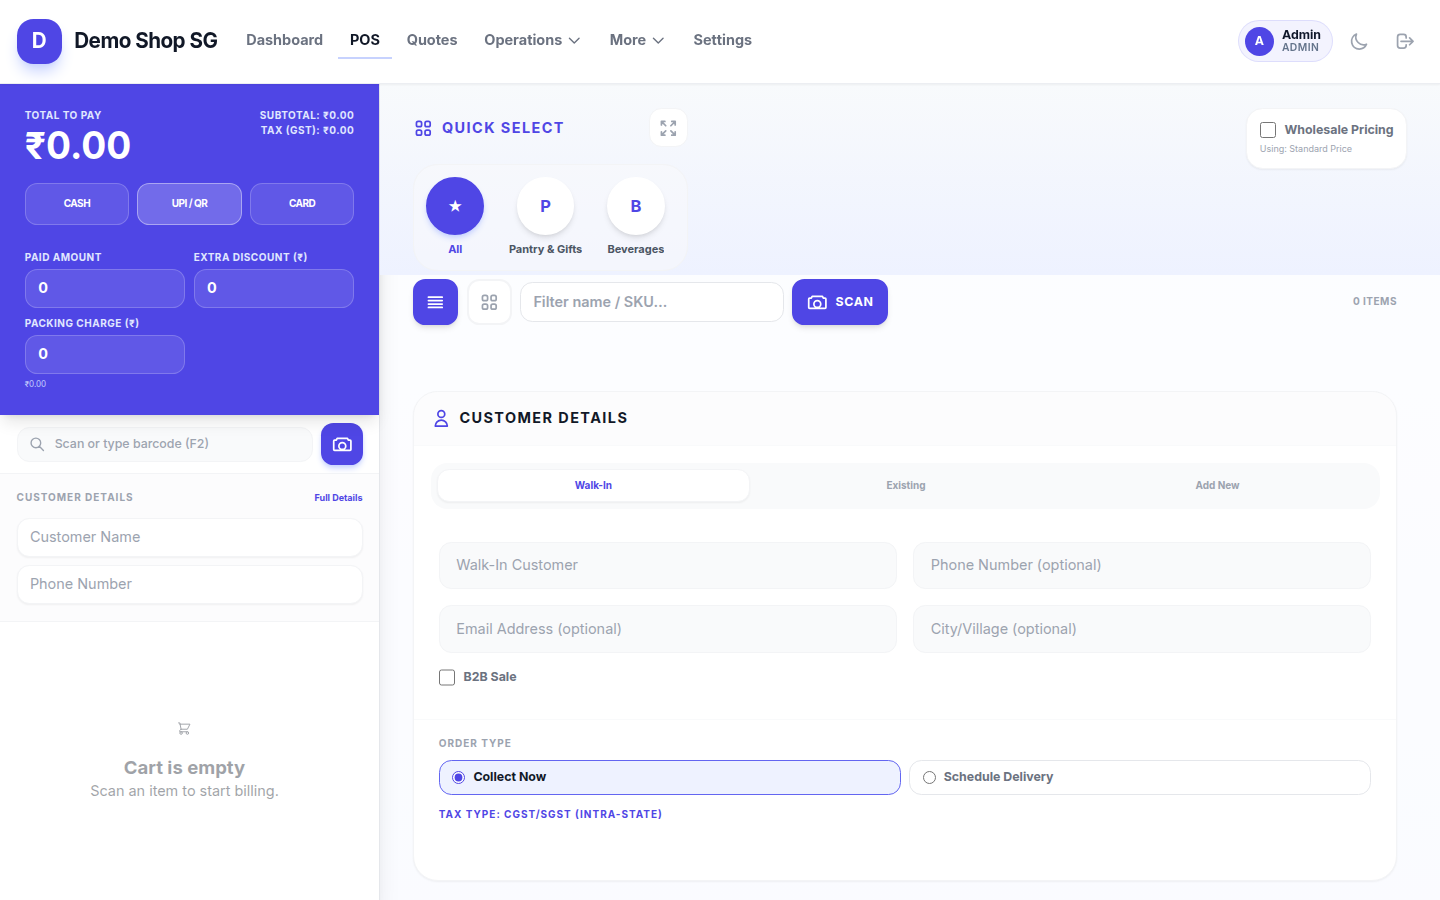Select Collect Now order type
The image size is (1440, 900).
[x=670, y=778]
